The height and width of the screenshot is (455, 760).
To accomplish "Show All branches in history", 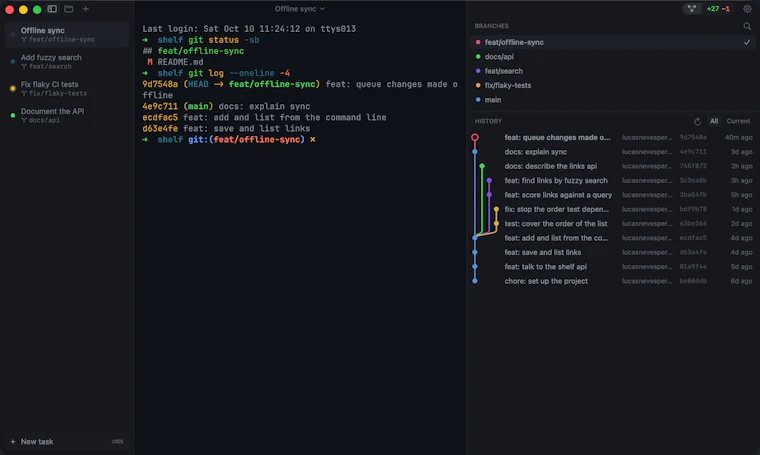I will tap(714, 121).
